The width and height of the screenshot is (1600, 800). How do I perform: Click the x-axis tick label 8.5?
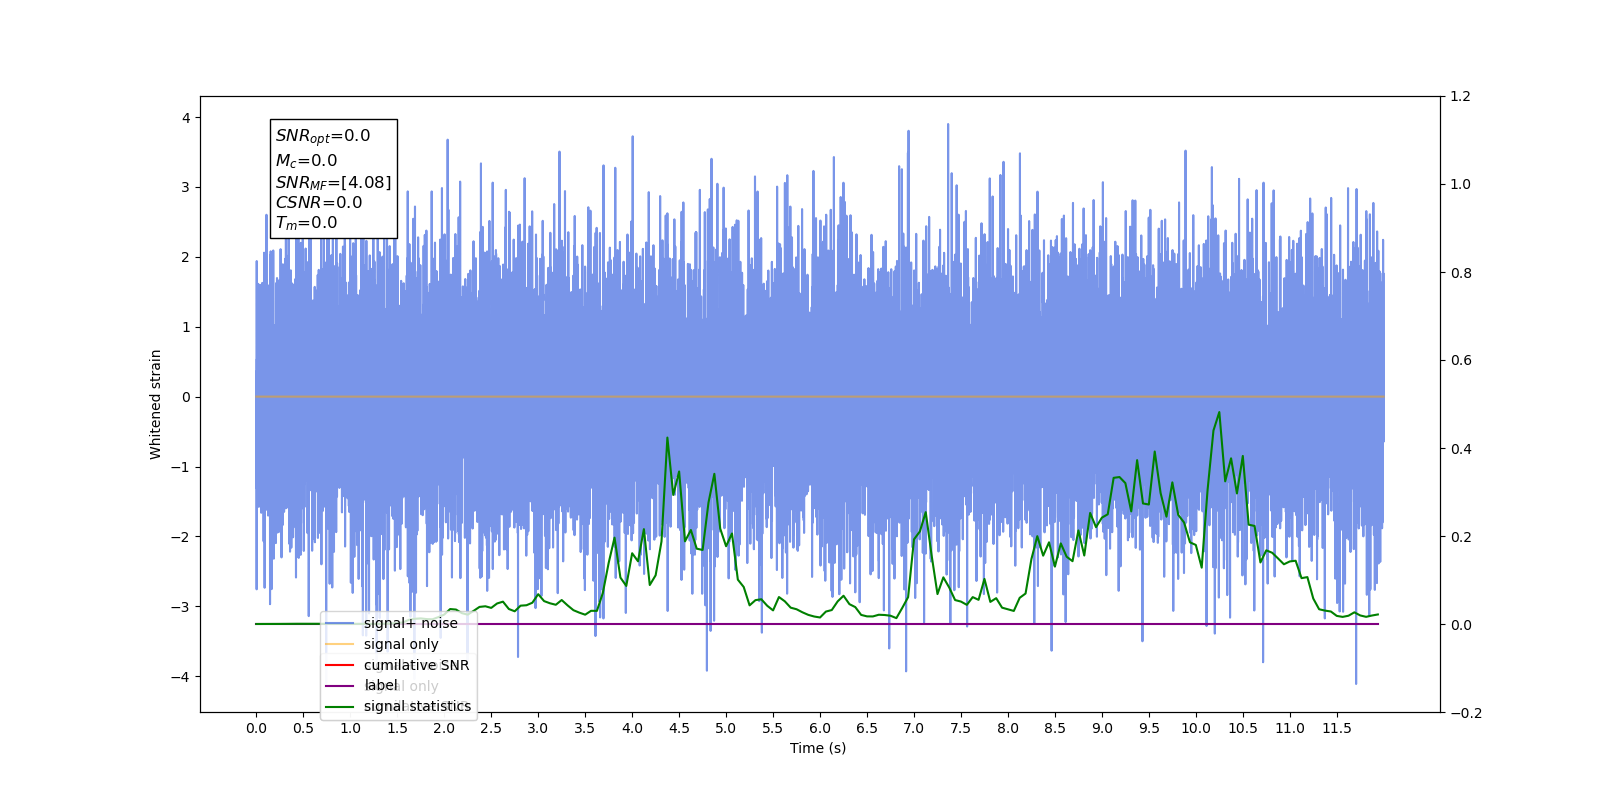1055,728
